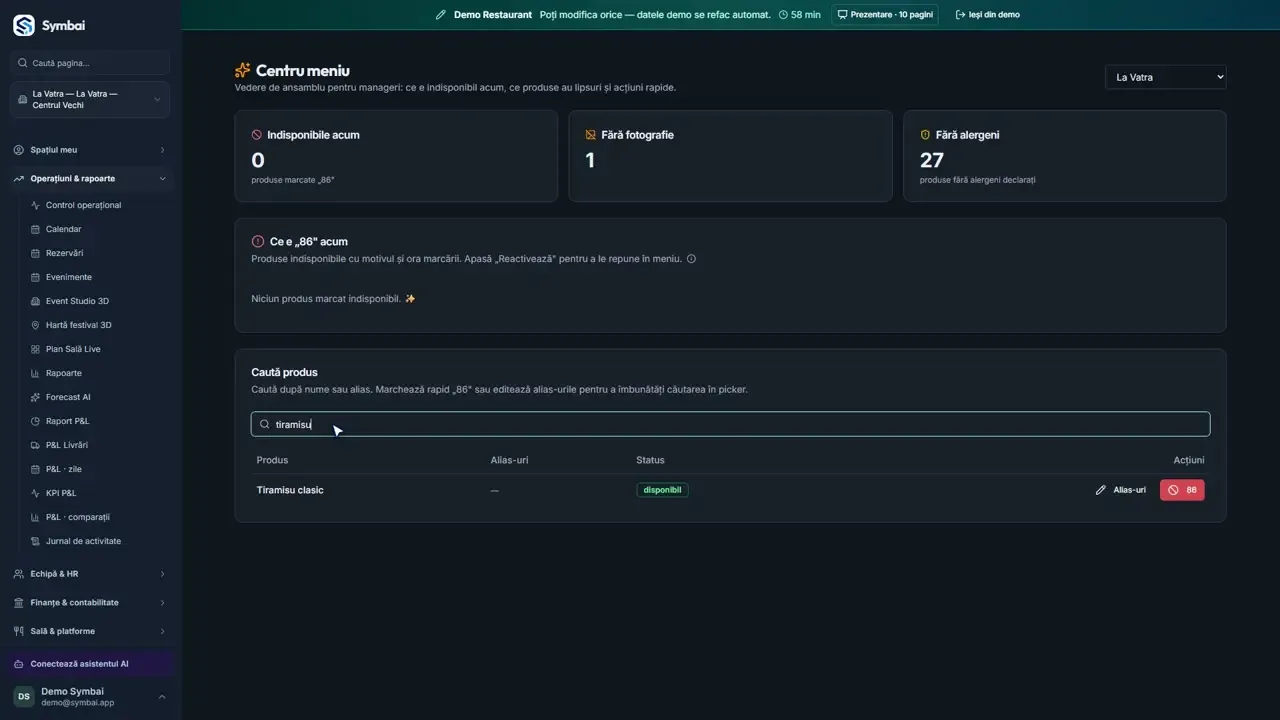Click the Fără alergeni card
The height and width of the screenshot is (720, 1280).
pos(1065,156)
